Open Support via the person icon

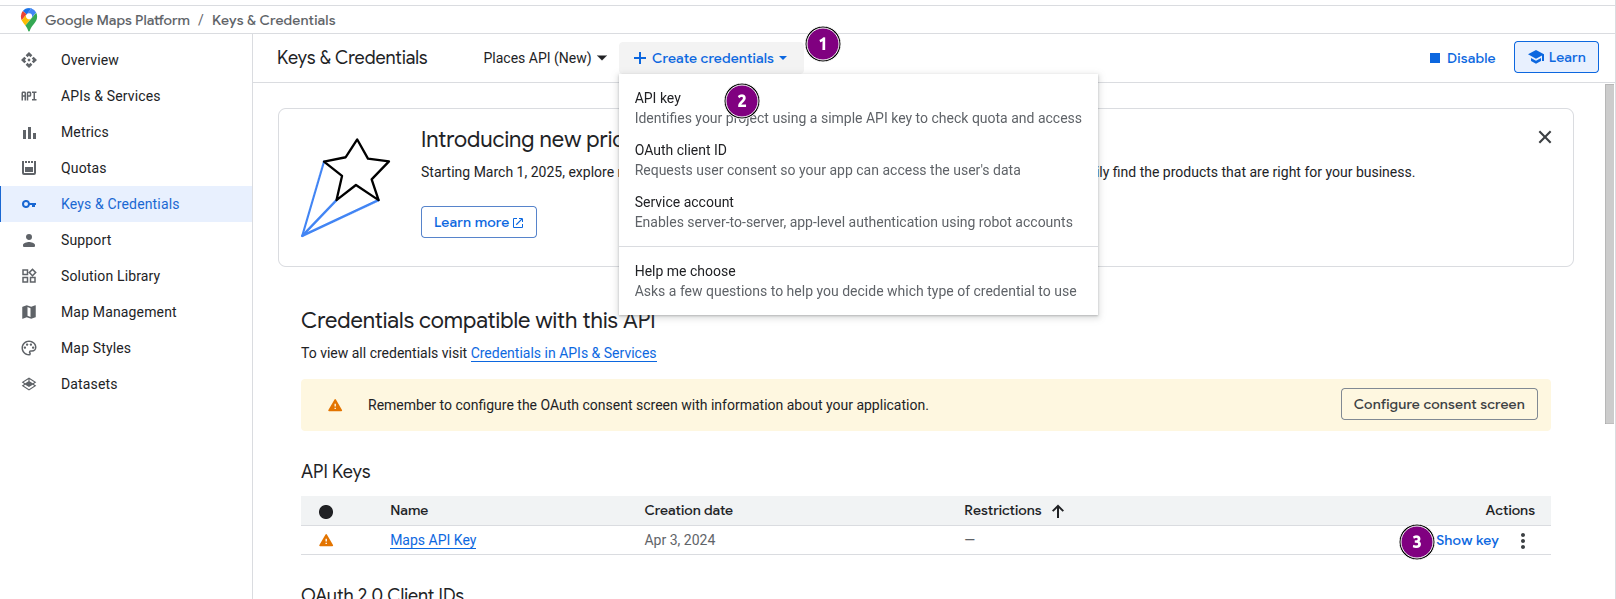[29, 240]
